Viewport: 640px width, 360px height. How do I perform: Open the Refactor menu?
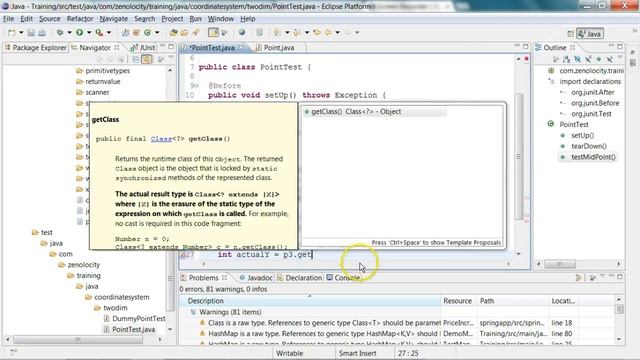click(x=80, y=19)
